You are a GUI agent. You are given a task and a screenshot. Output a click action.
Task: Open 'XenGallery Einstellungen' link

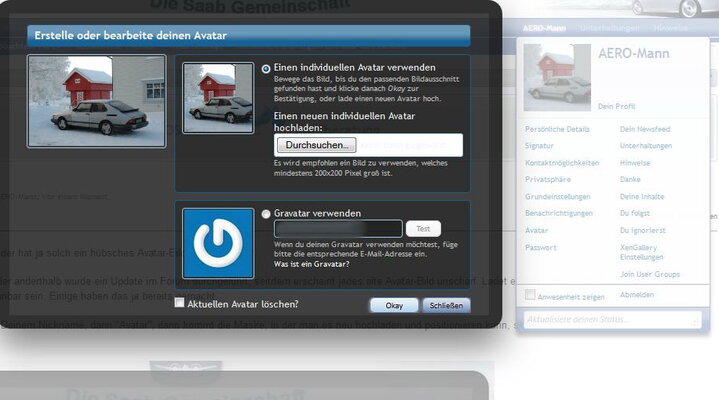642,252
